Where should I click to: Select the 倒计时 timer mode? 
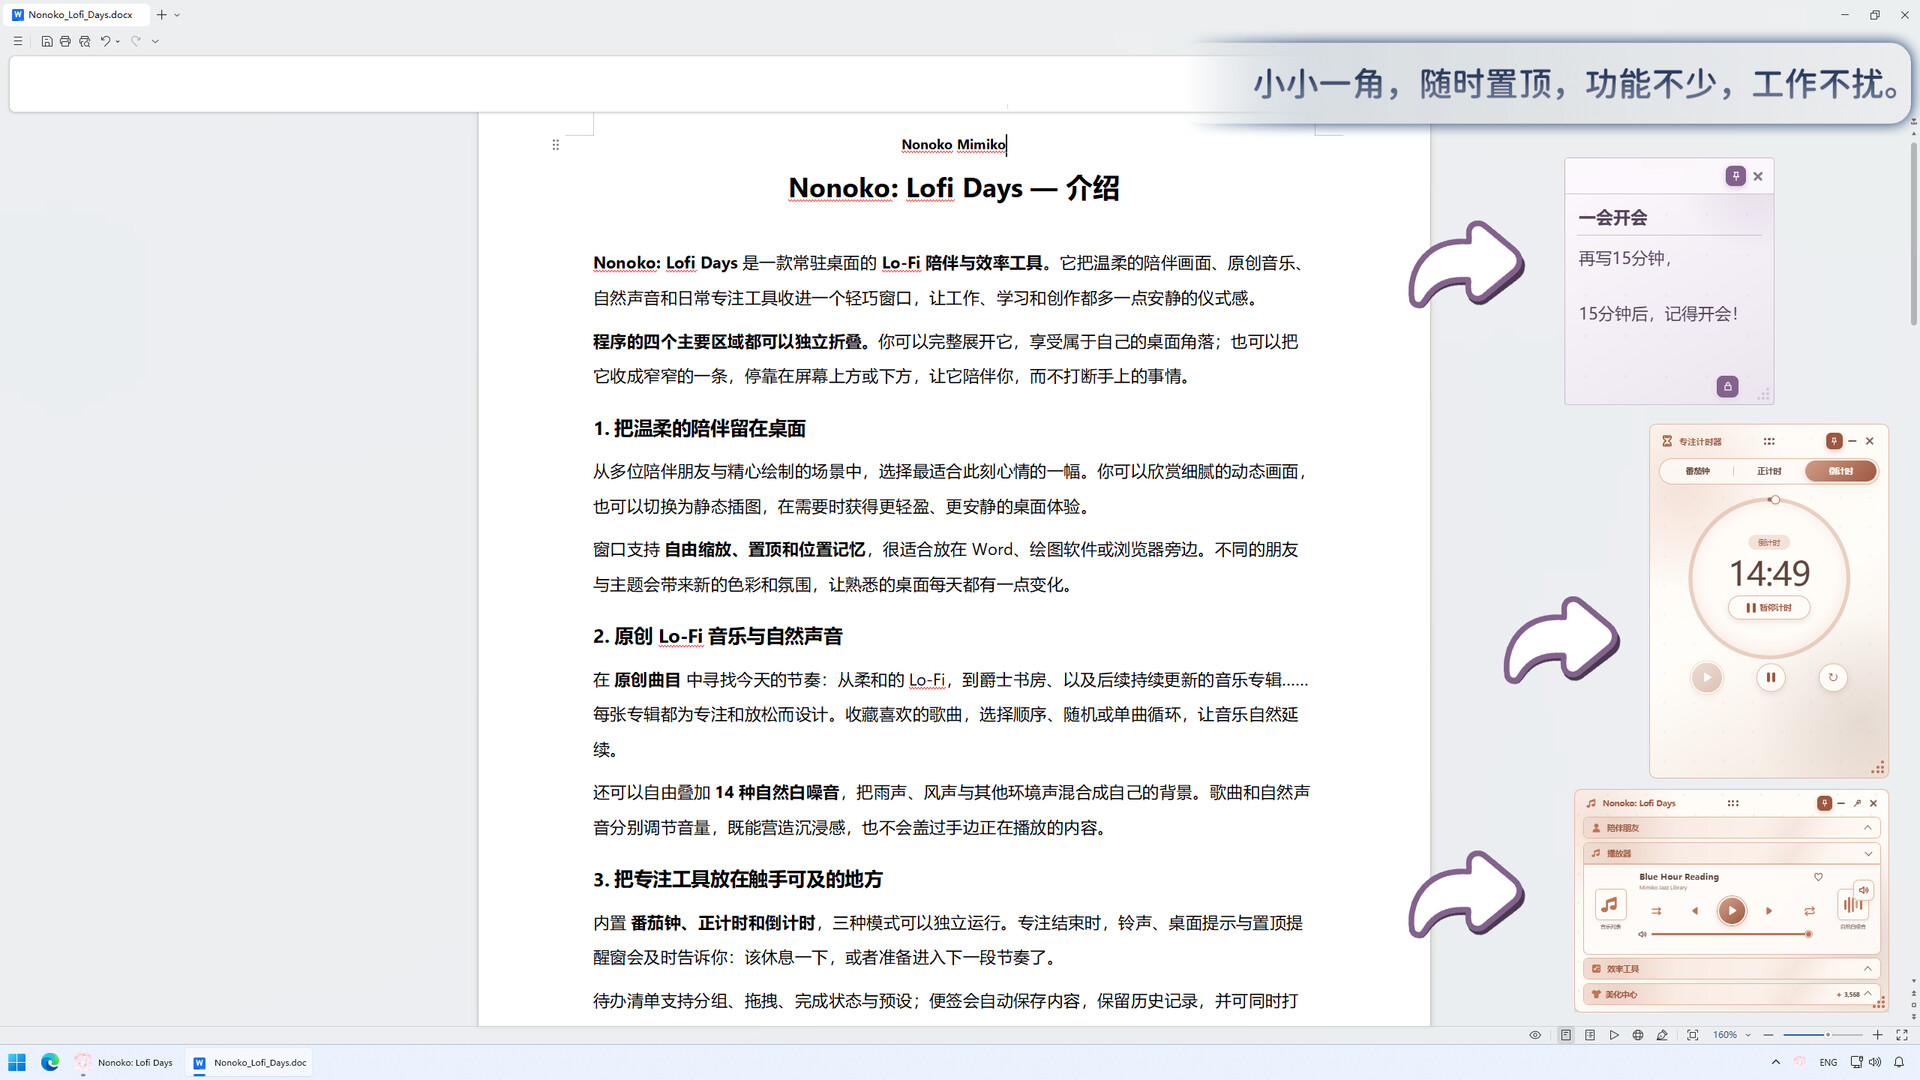click(1840, 471)
